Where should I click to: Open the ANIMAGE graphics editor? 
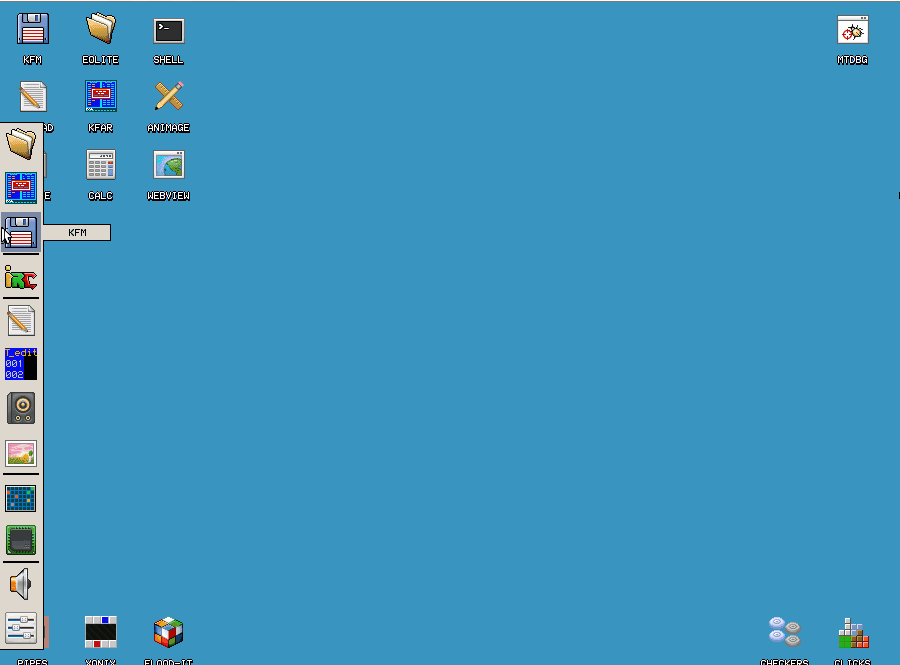(x=168, y=97)
